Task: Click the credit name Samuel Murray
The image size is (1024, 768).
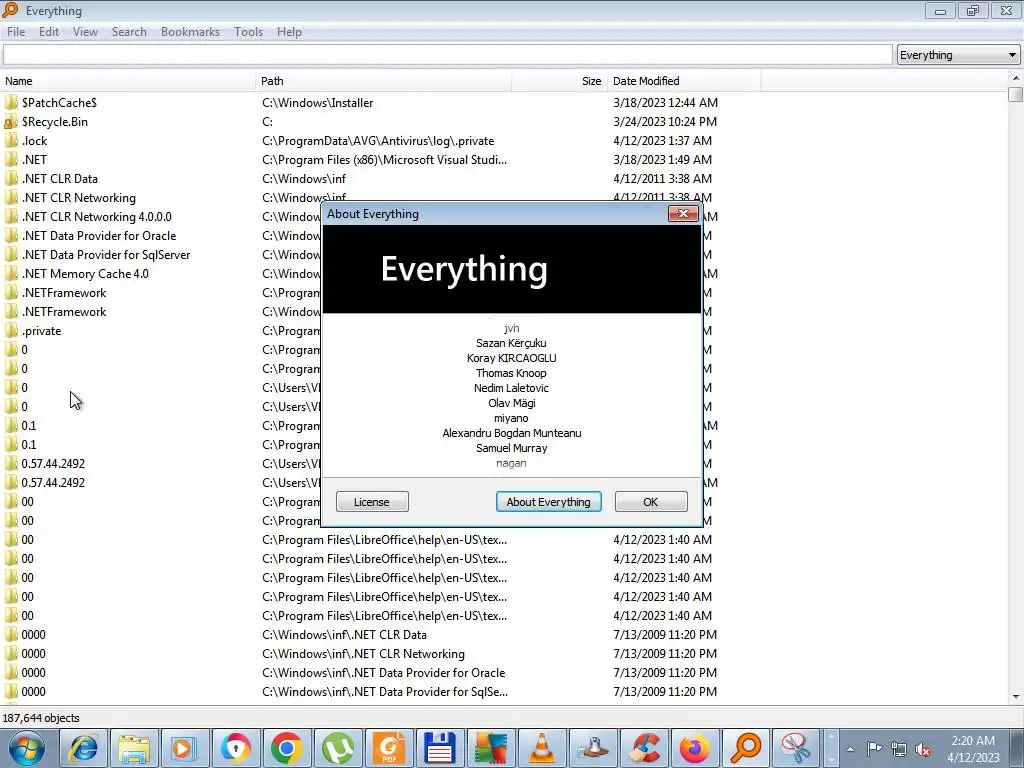Action: 511,448
